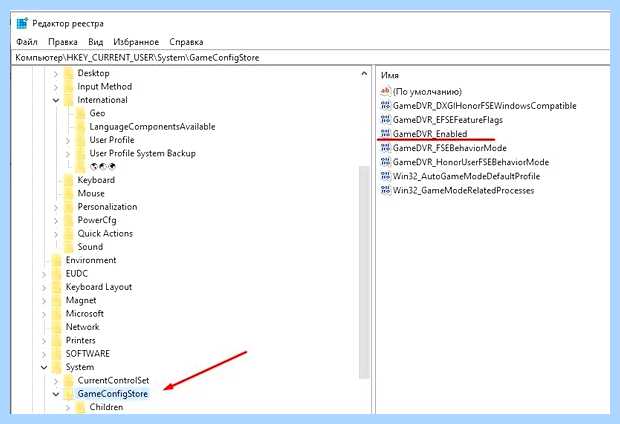Screen dimensions: 620x424
Task: Select the Win32_AutoGameModeDefaultProfile value name
Action: [466, 176]
